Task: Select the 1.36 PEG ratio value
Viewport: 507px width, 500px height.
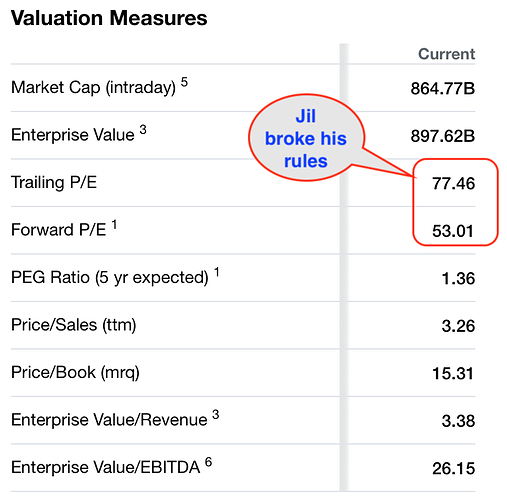Action: (458, 279)
